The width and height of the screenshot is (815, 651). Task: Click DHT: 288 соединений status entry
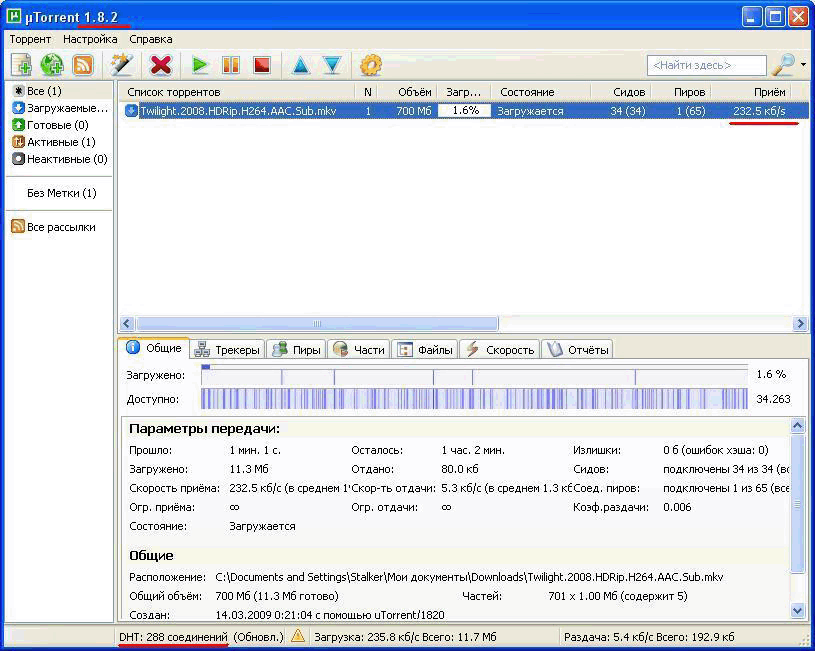click(x=174, y=636)
